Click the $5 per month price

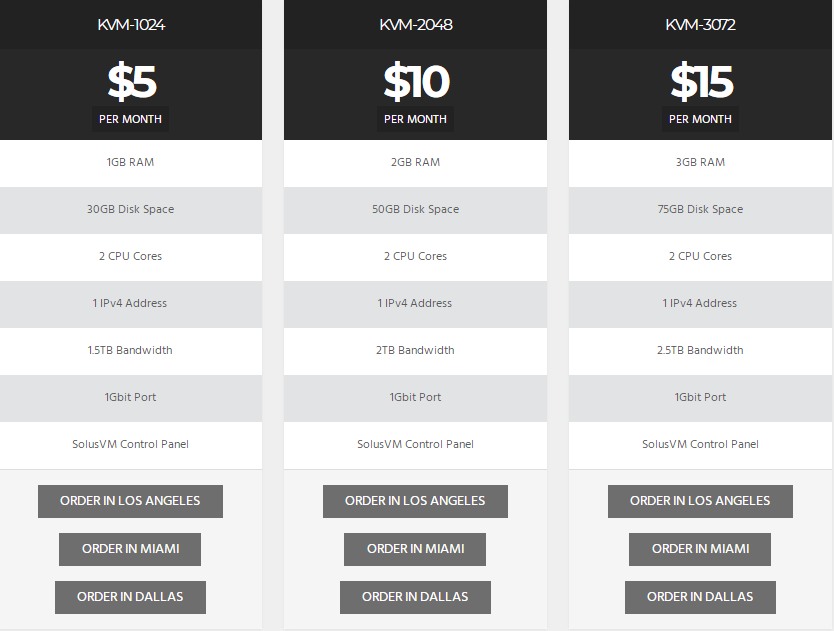point(131,84)
